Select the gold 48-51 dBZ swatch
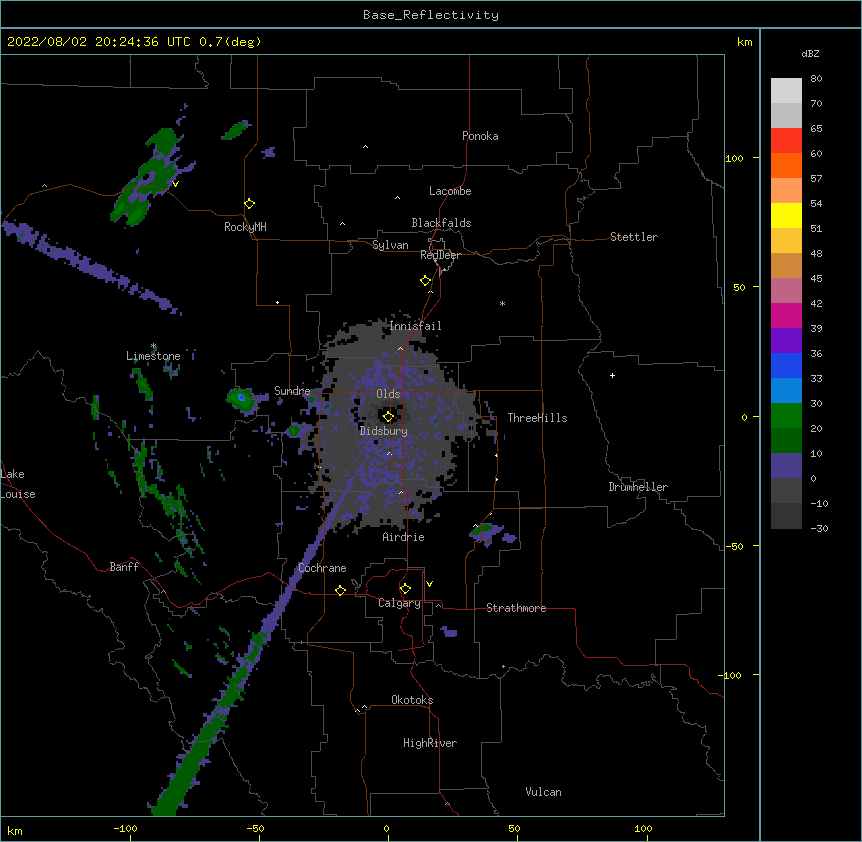862x842 pixels. (x=786, y=241)
